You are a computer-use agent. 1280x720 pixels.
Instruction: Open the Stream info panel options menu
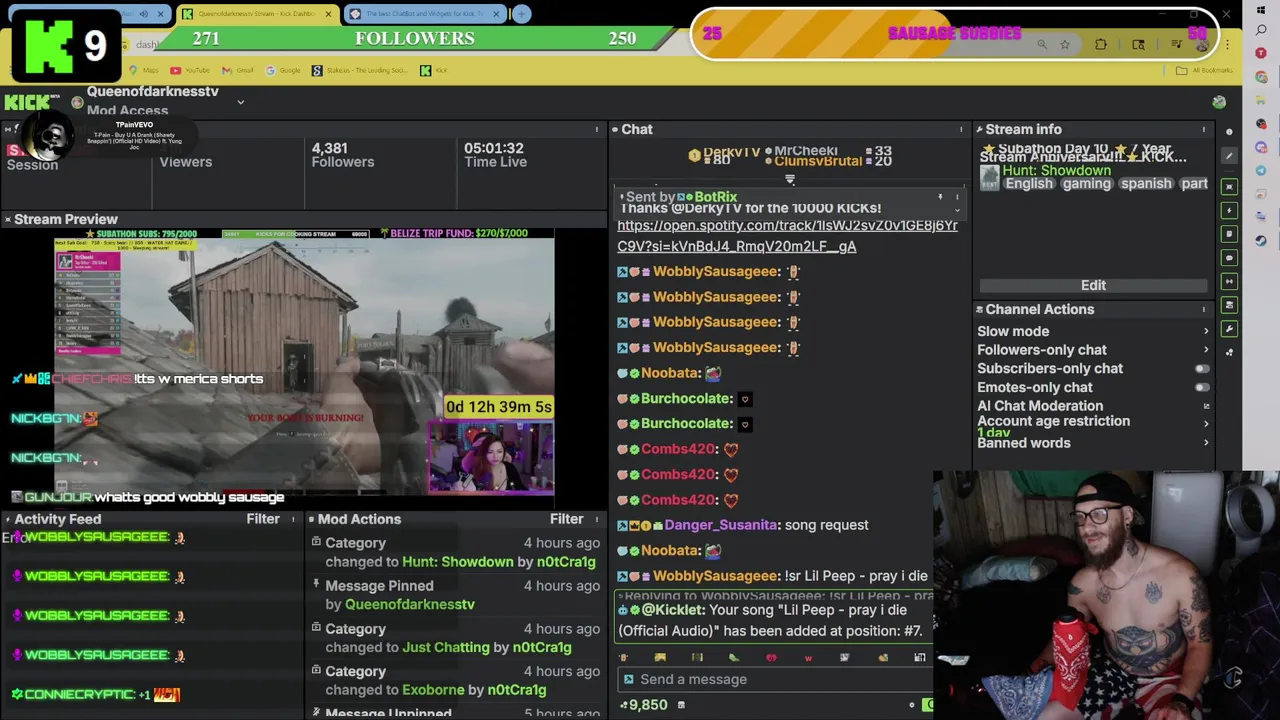pyautogui.click(x=1204, y=130)
